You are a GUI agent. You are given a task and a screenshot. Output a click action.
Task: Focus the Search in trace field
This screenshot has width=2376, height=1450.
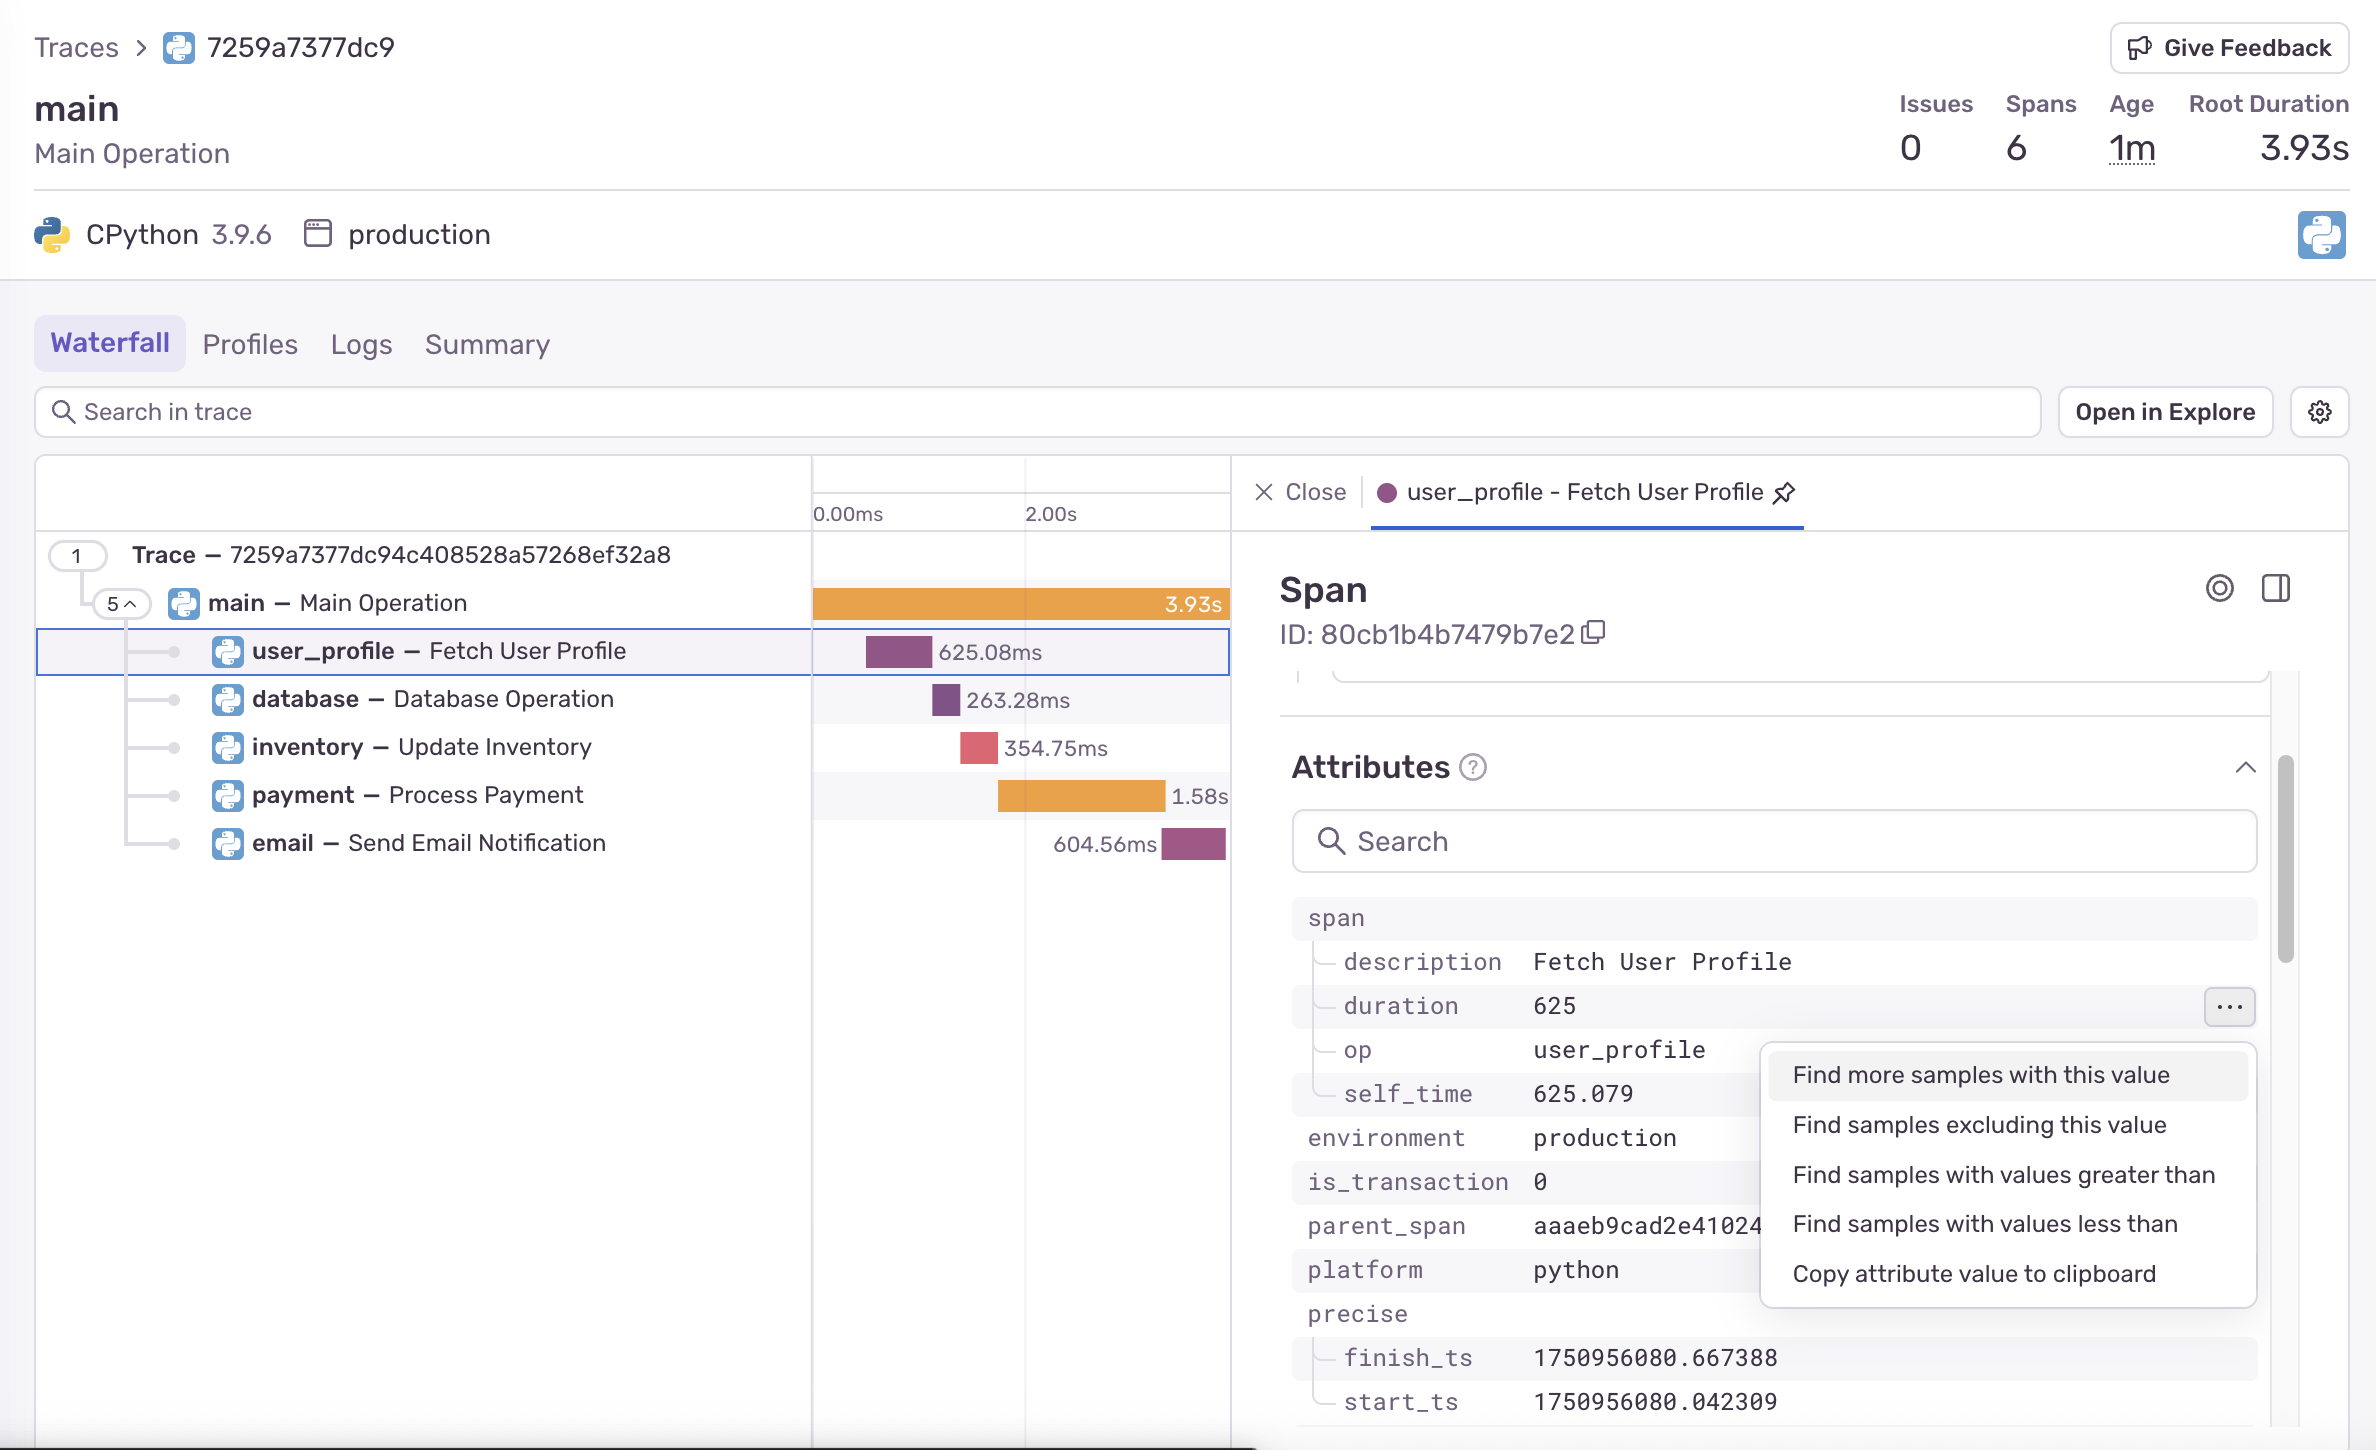coord(1037,412)
